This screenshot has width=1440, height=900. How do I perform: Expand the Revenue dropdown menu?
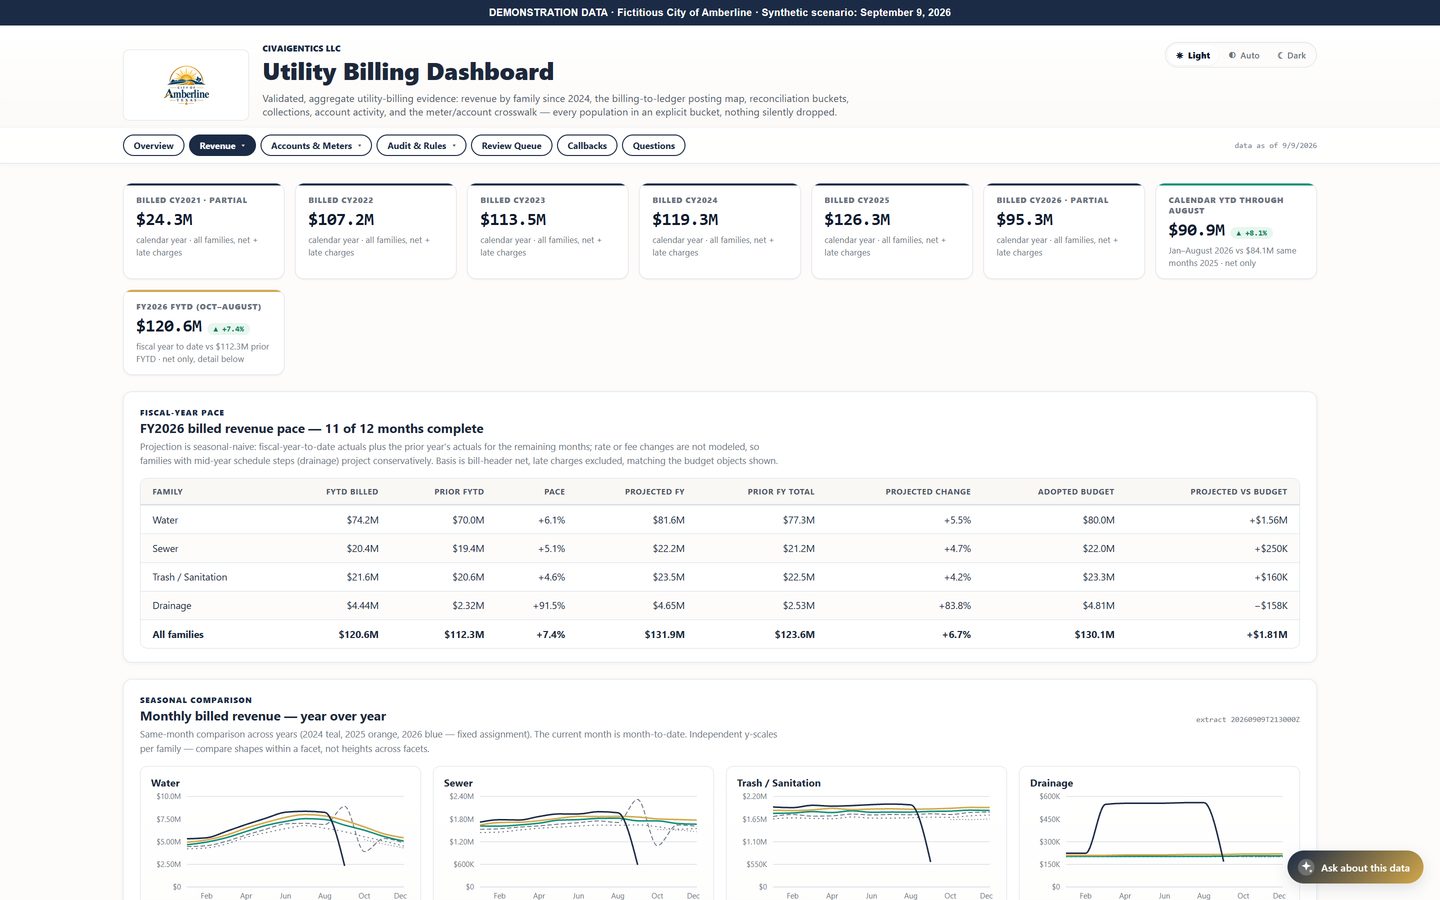pos(222,146)
